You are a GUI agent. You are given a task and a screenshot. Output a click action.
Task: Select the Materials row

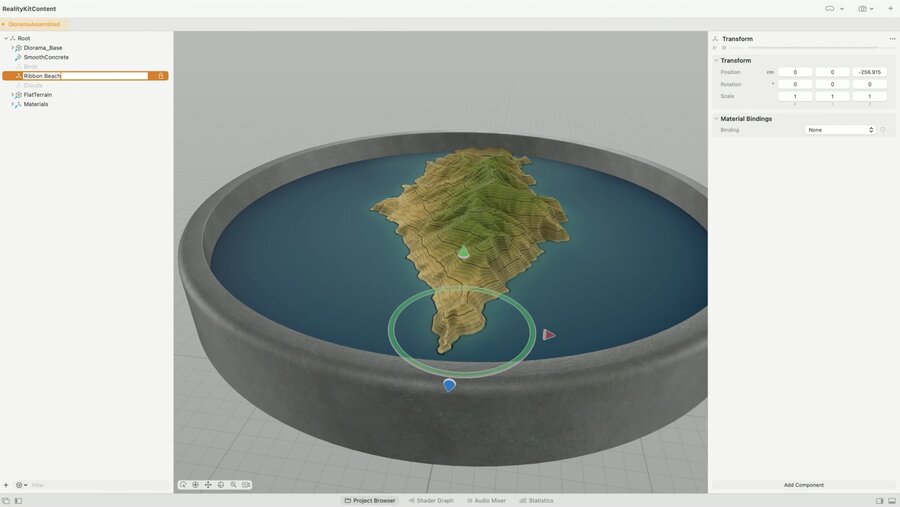[86, 104]
